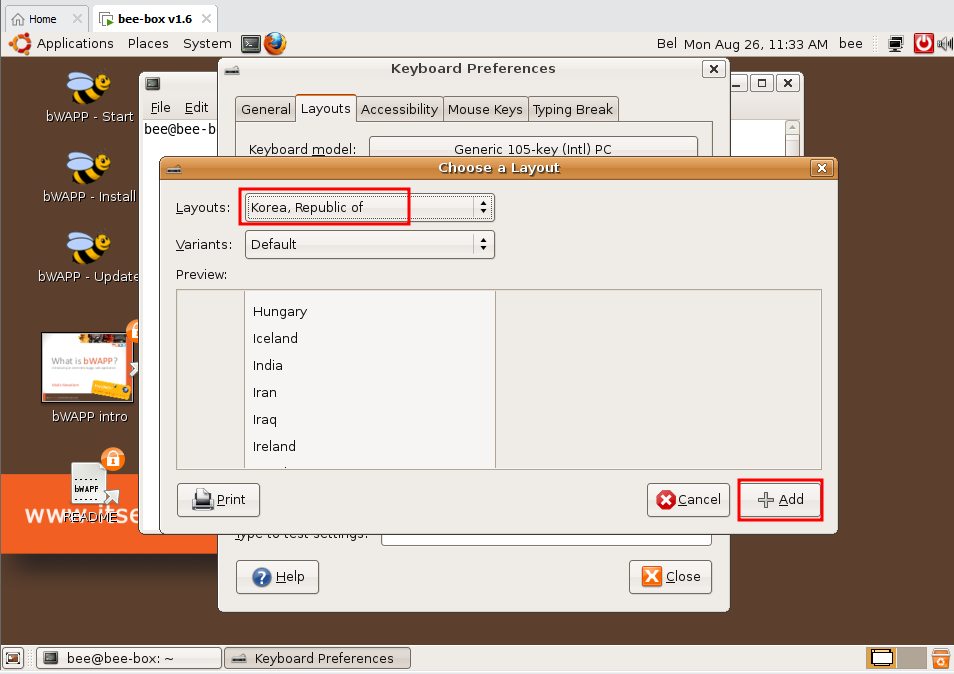This screenshot has height=674, width=954.
Task: Click the Print button
Action: [x=218, y=500]
